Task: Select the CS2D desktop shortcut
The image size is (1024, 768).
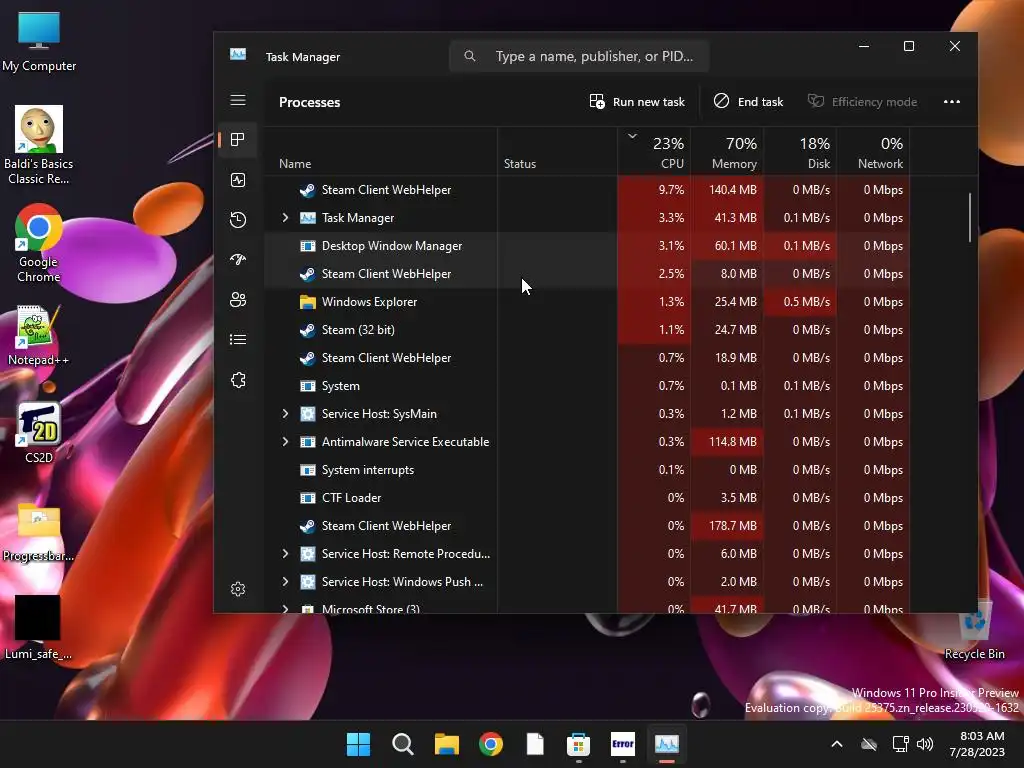Action: (x=39, y=432)
